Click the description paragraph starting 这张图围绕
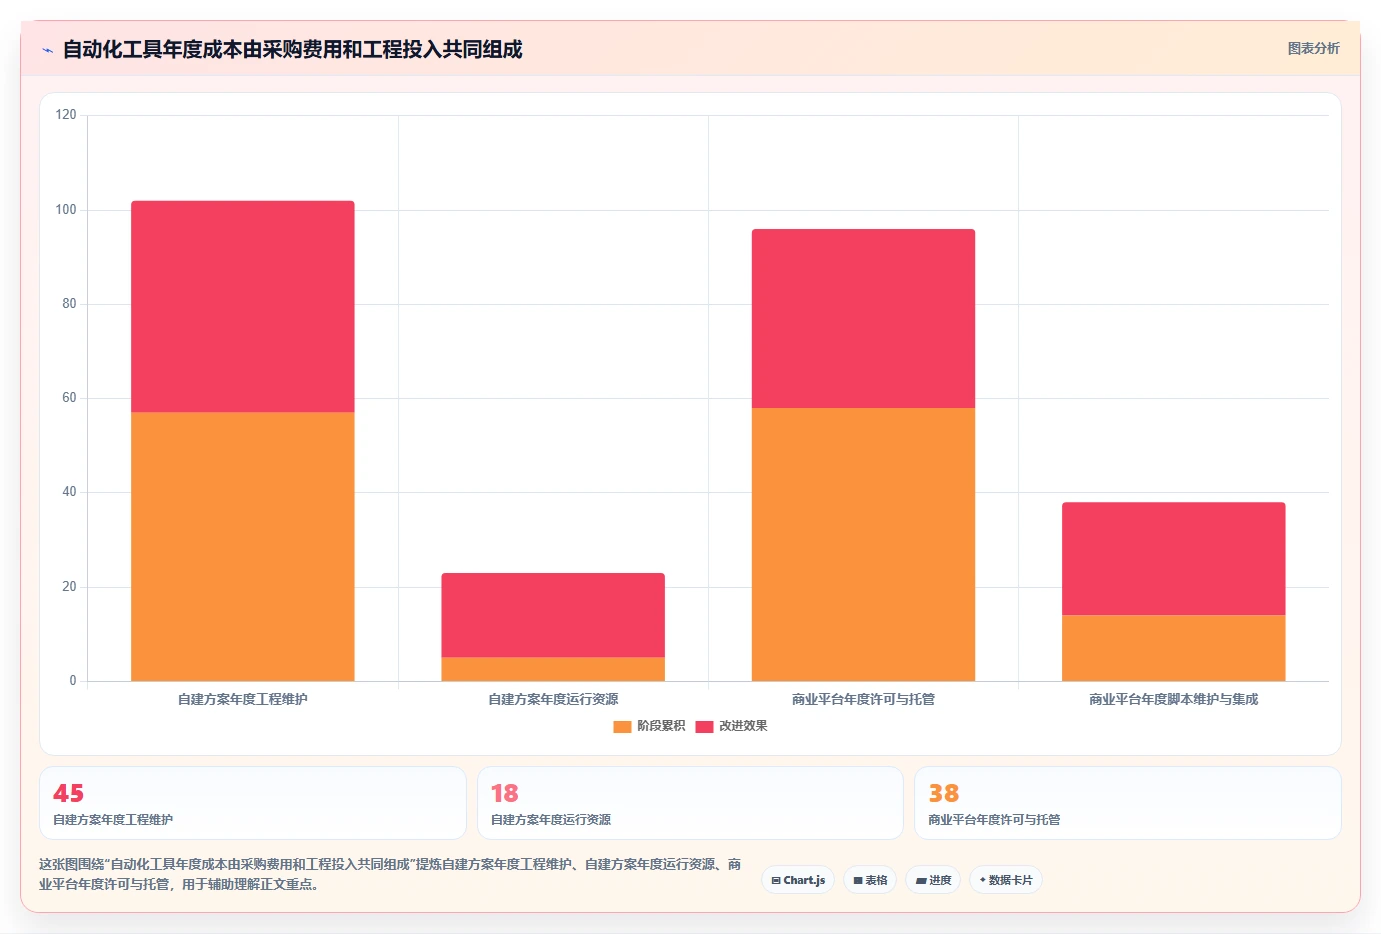 point(390,874)
